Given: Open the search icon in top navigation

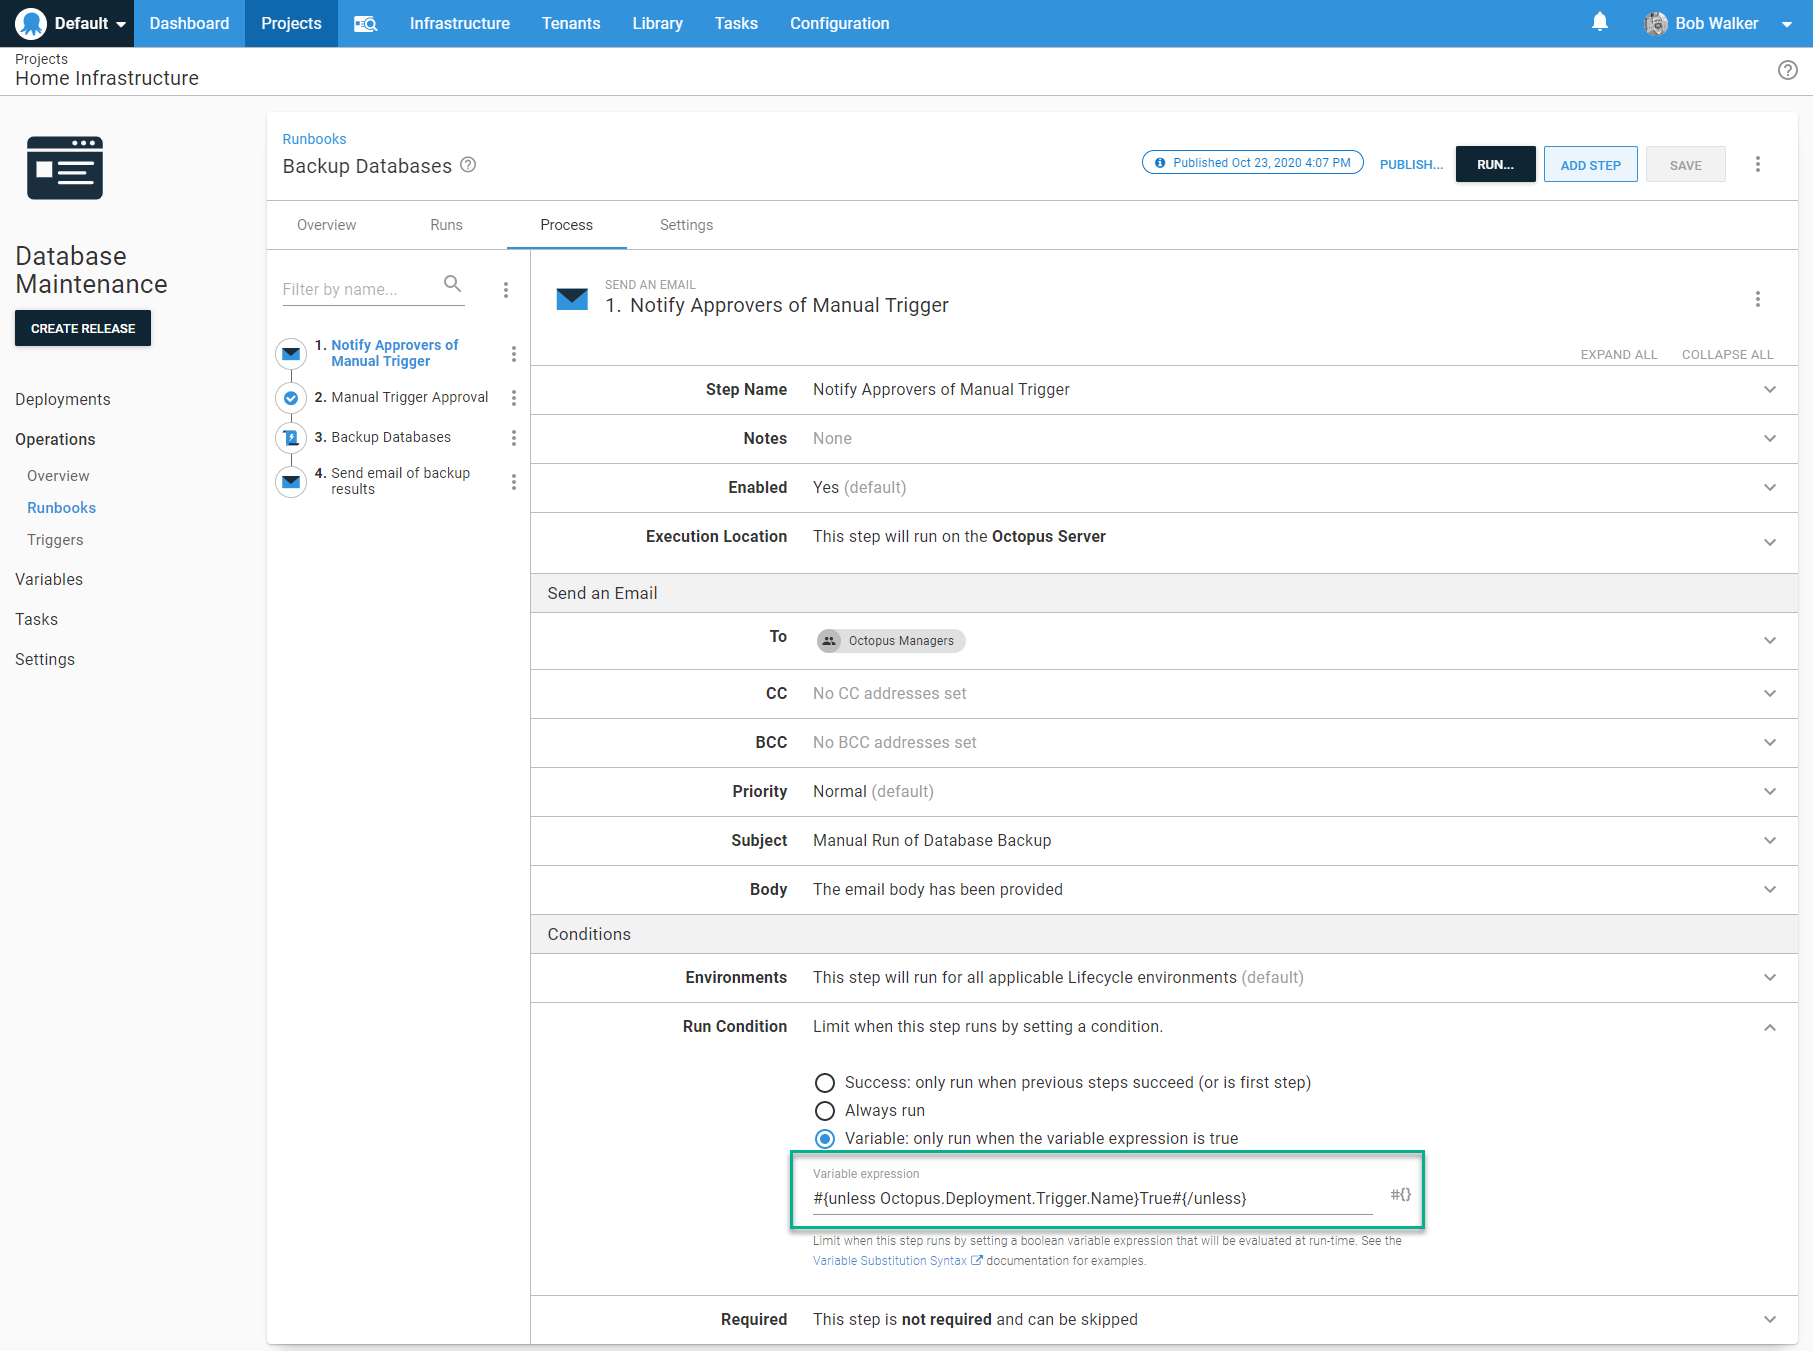Looking at the screenshot, I should (365, 23).
